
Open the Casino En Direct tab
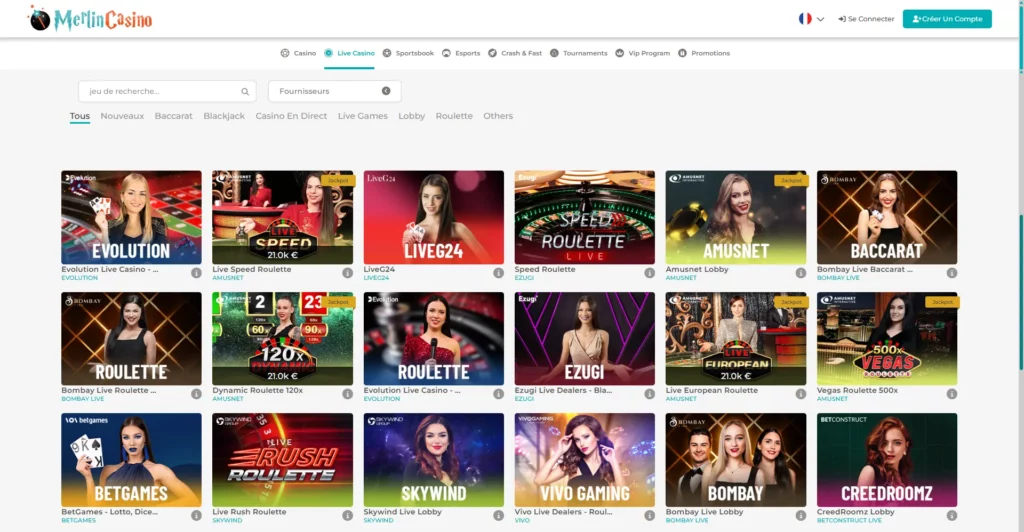(291, 116)
